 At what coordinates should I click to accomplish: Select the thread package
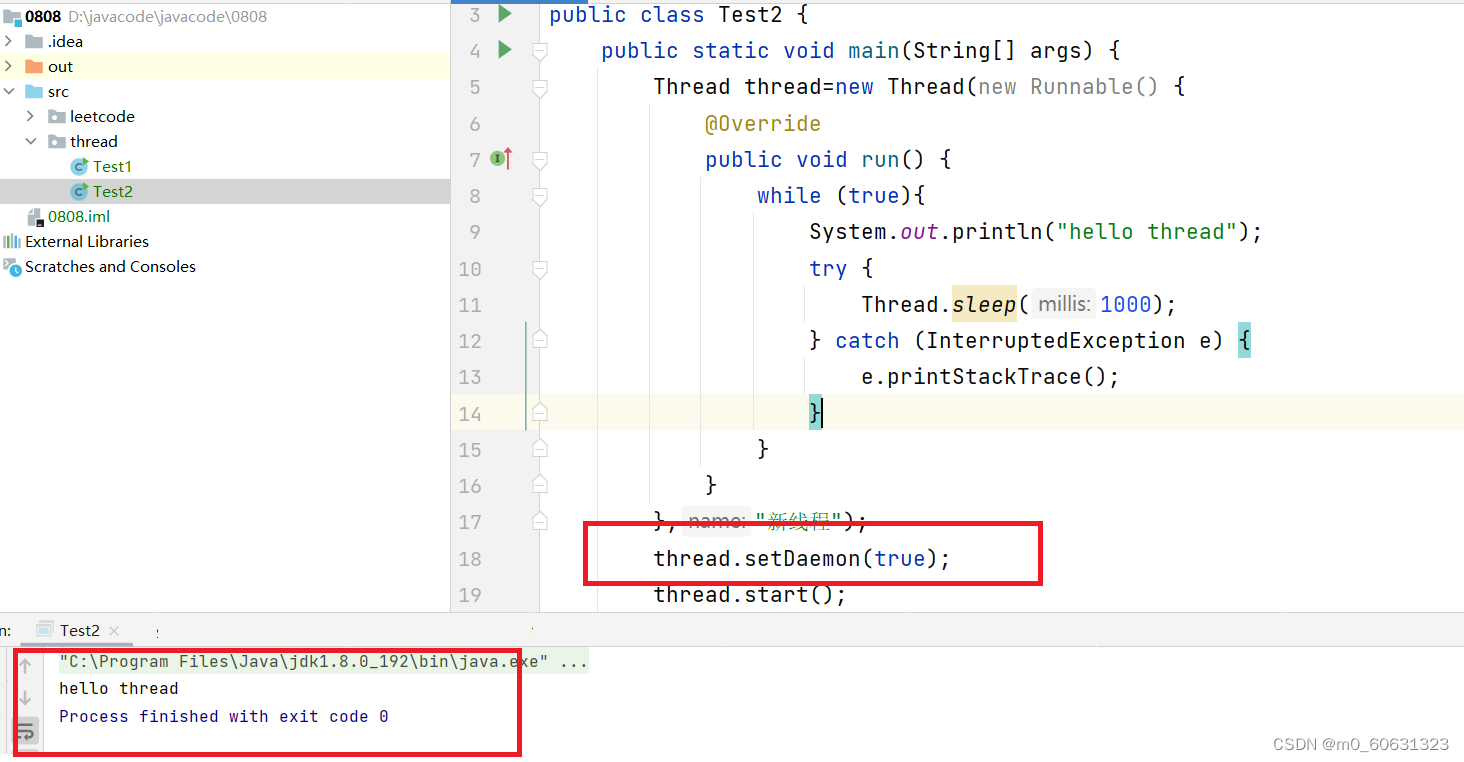(94, 141)
